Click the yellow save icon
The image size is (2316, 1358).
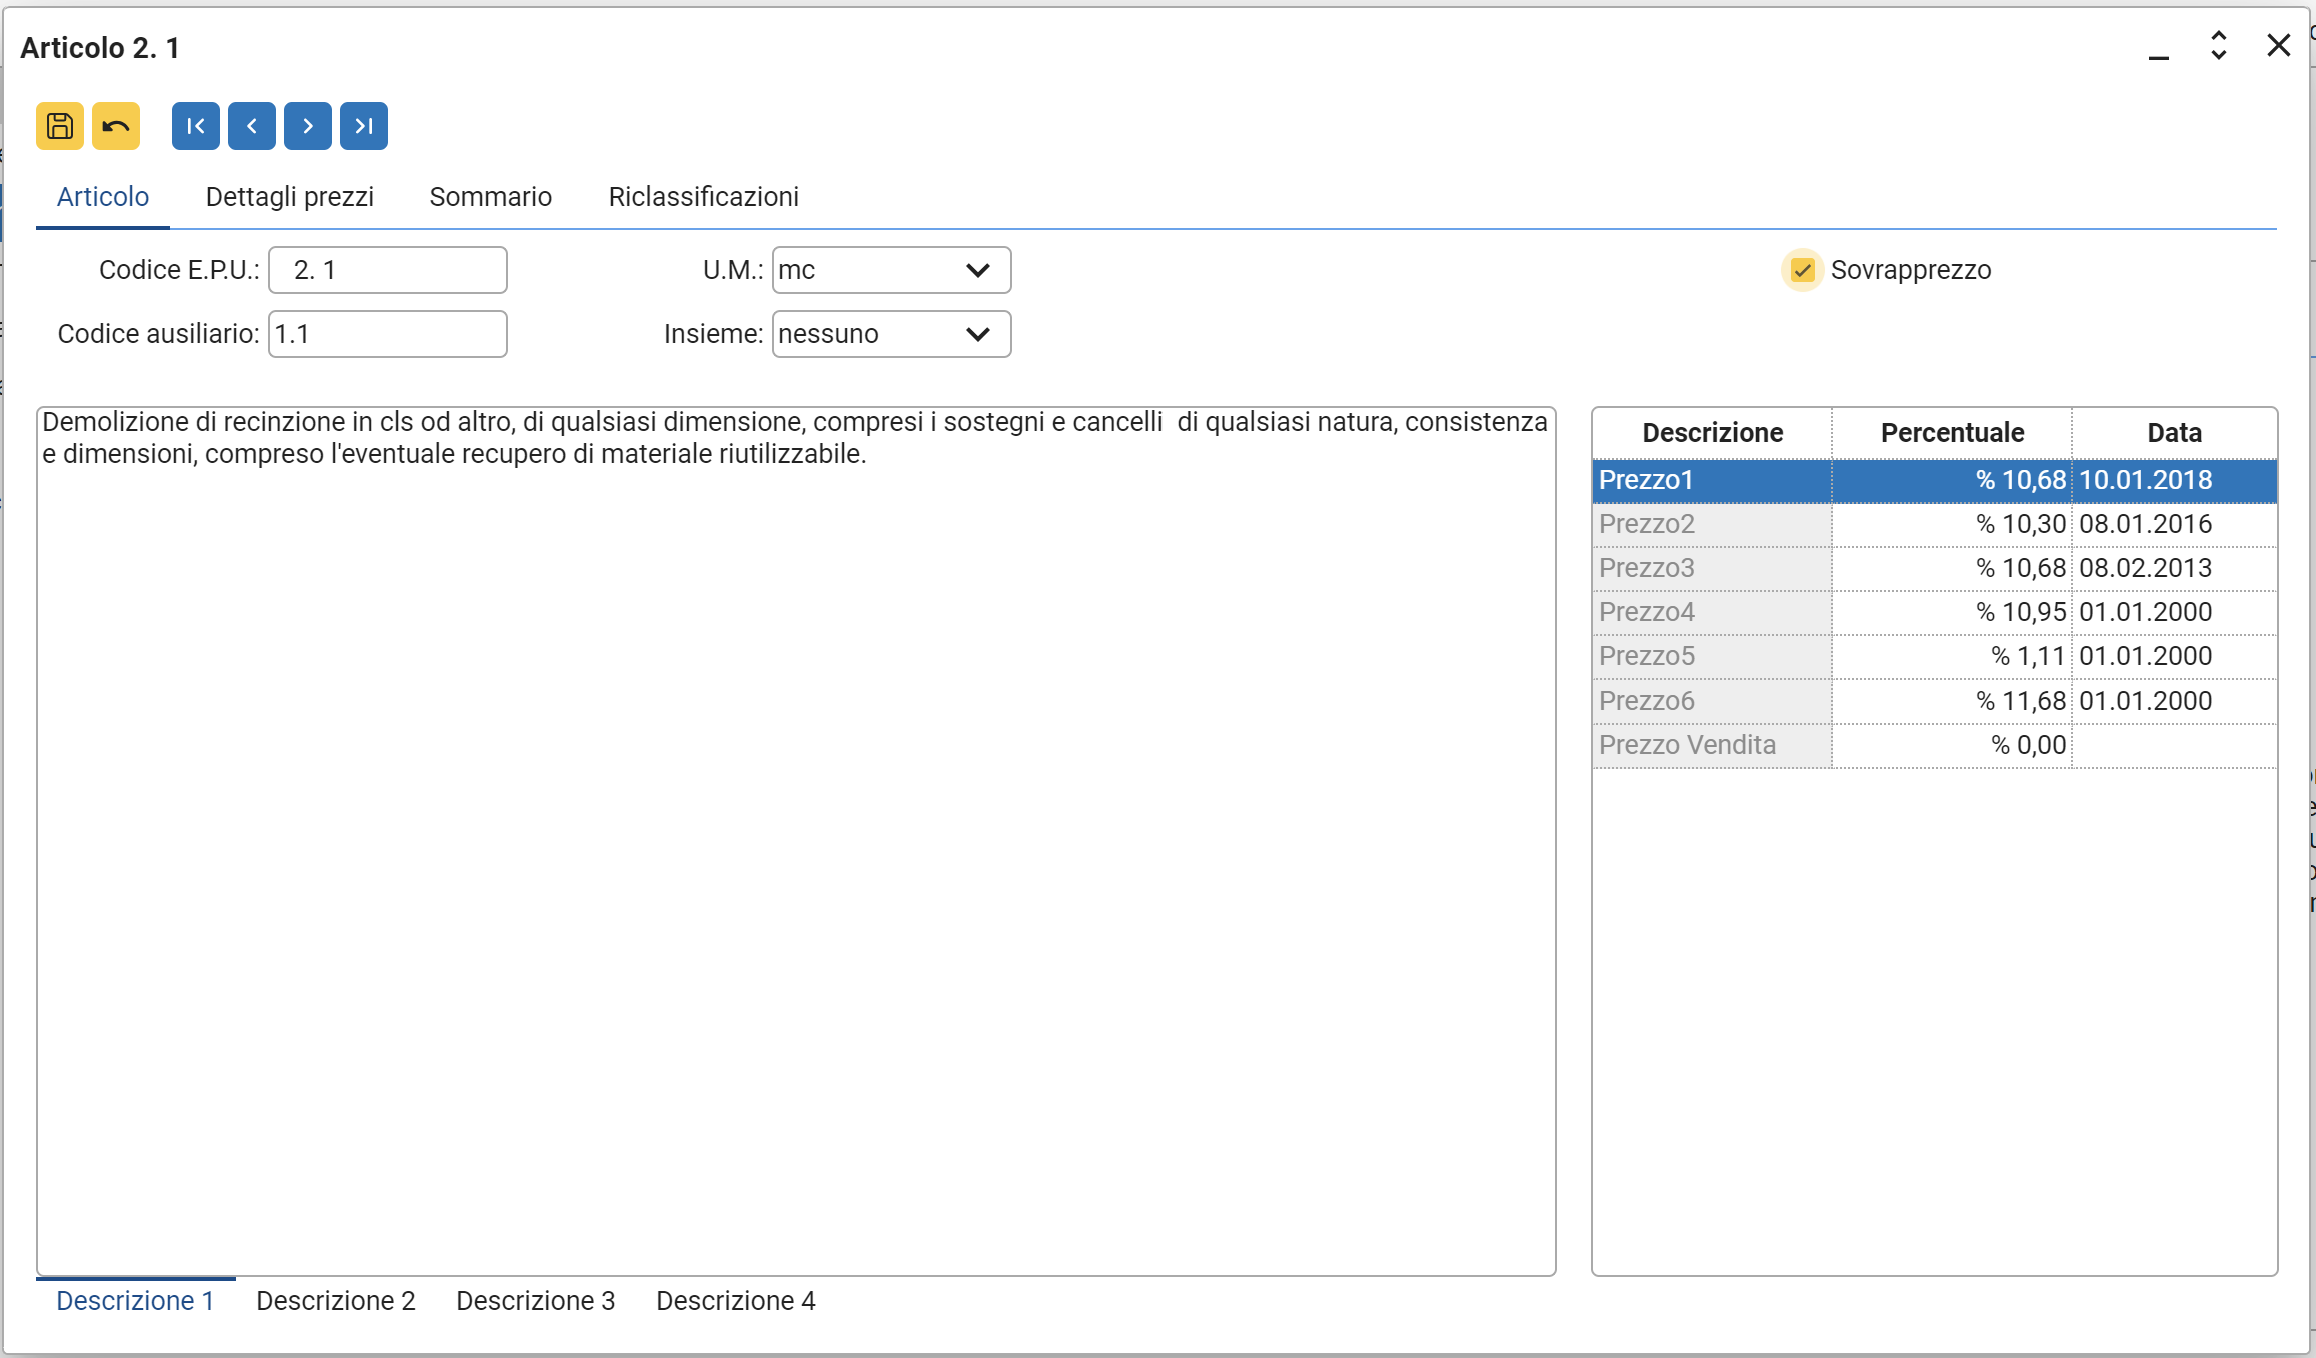pyautogui.click(x=60, y=126)
